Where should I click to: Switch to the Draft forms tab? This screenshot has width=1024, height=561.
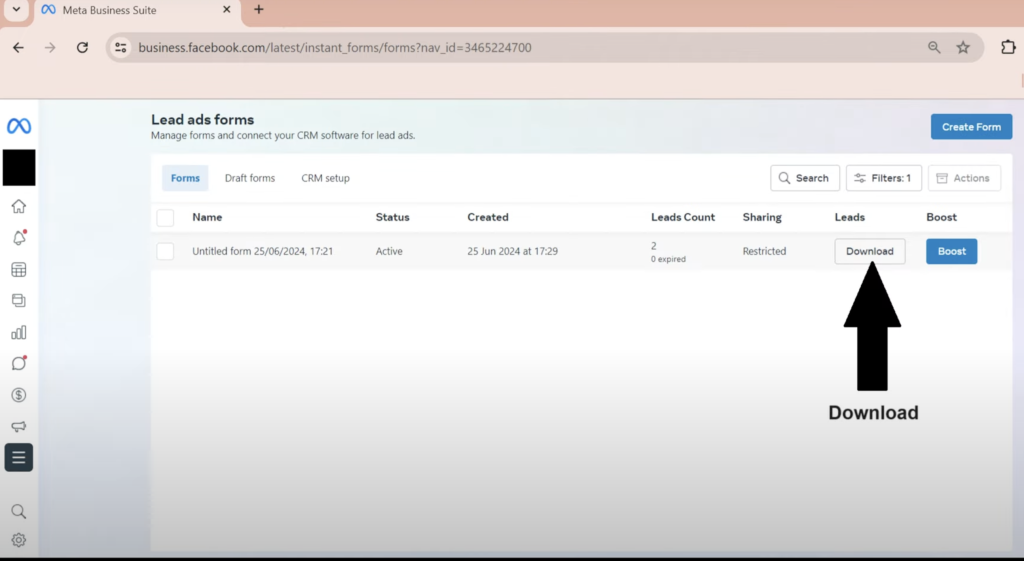(249, 178)
